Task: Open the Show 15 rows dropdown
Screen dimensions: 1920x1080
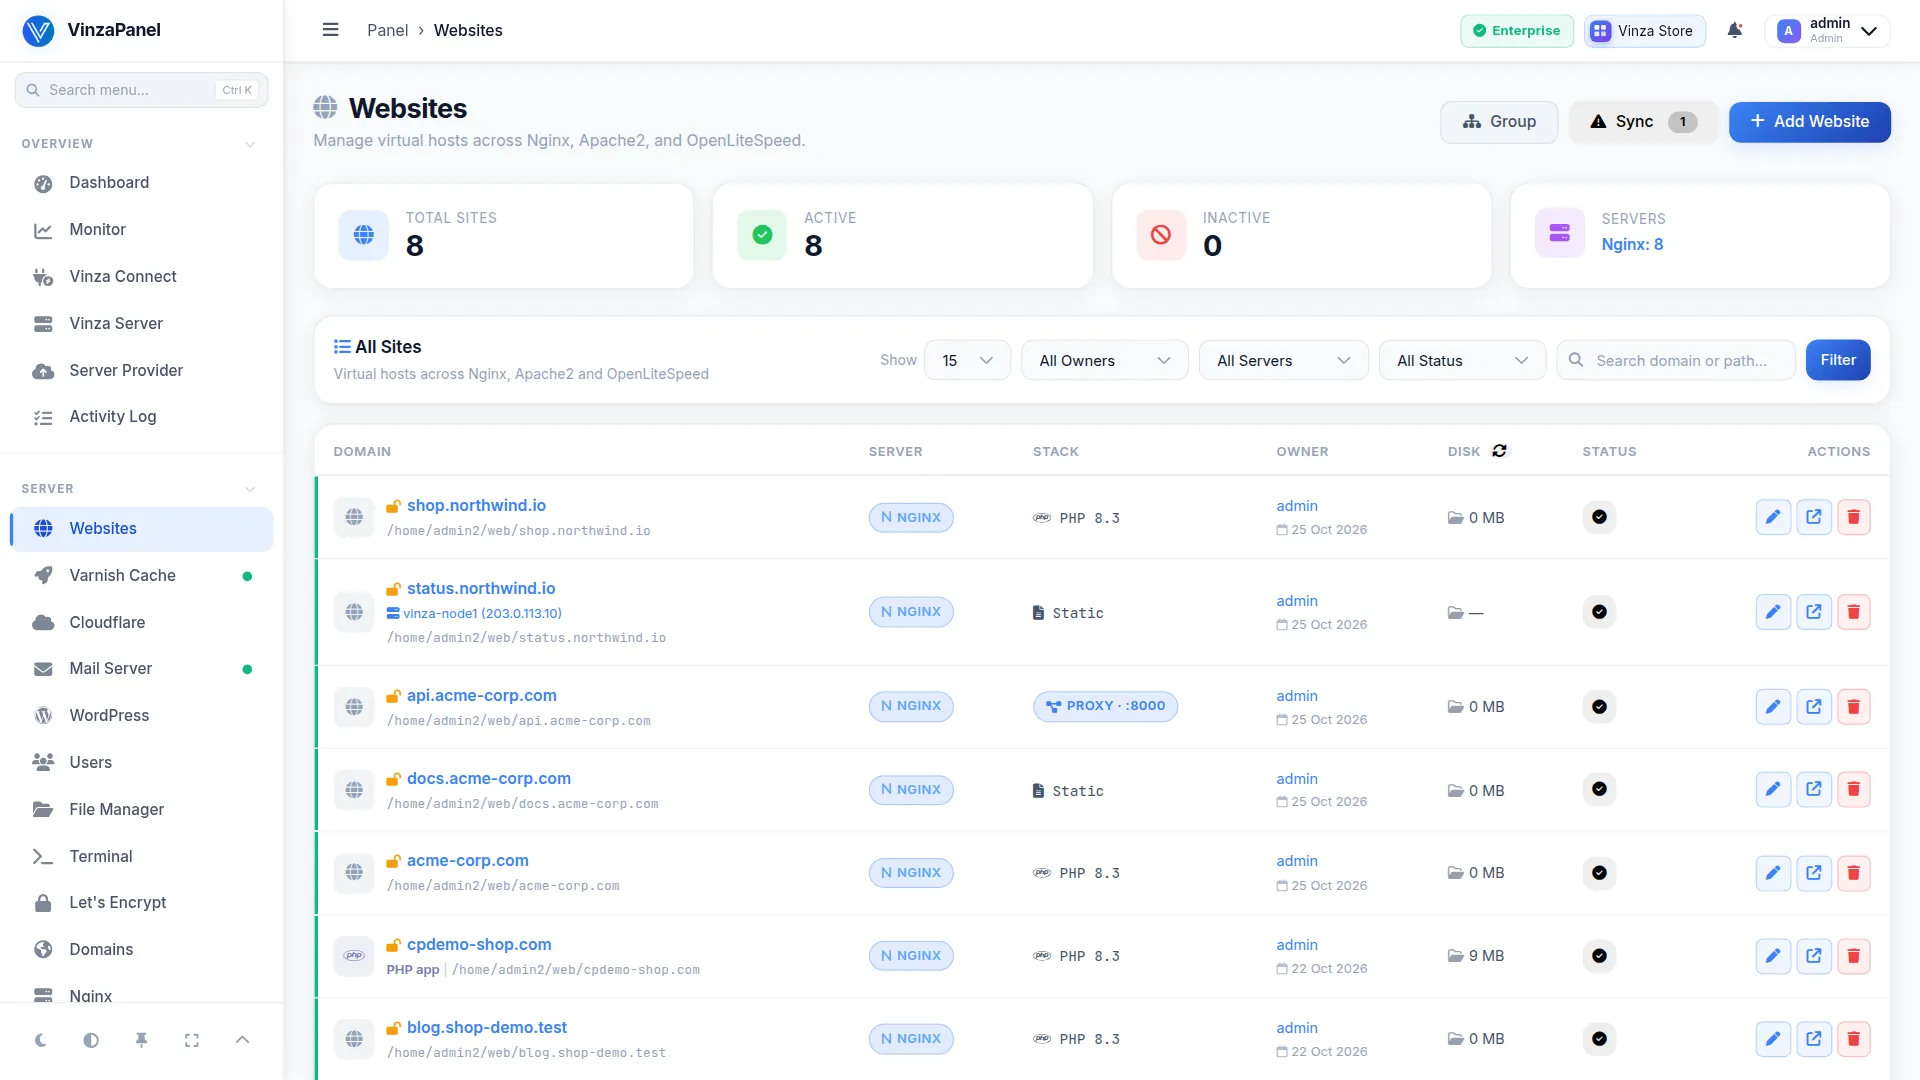Action: point(967,360)
